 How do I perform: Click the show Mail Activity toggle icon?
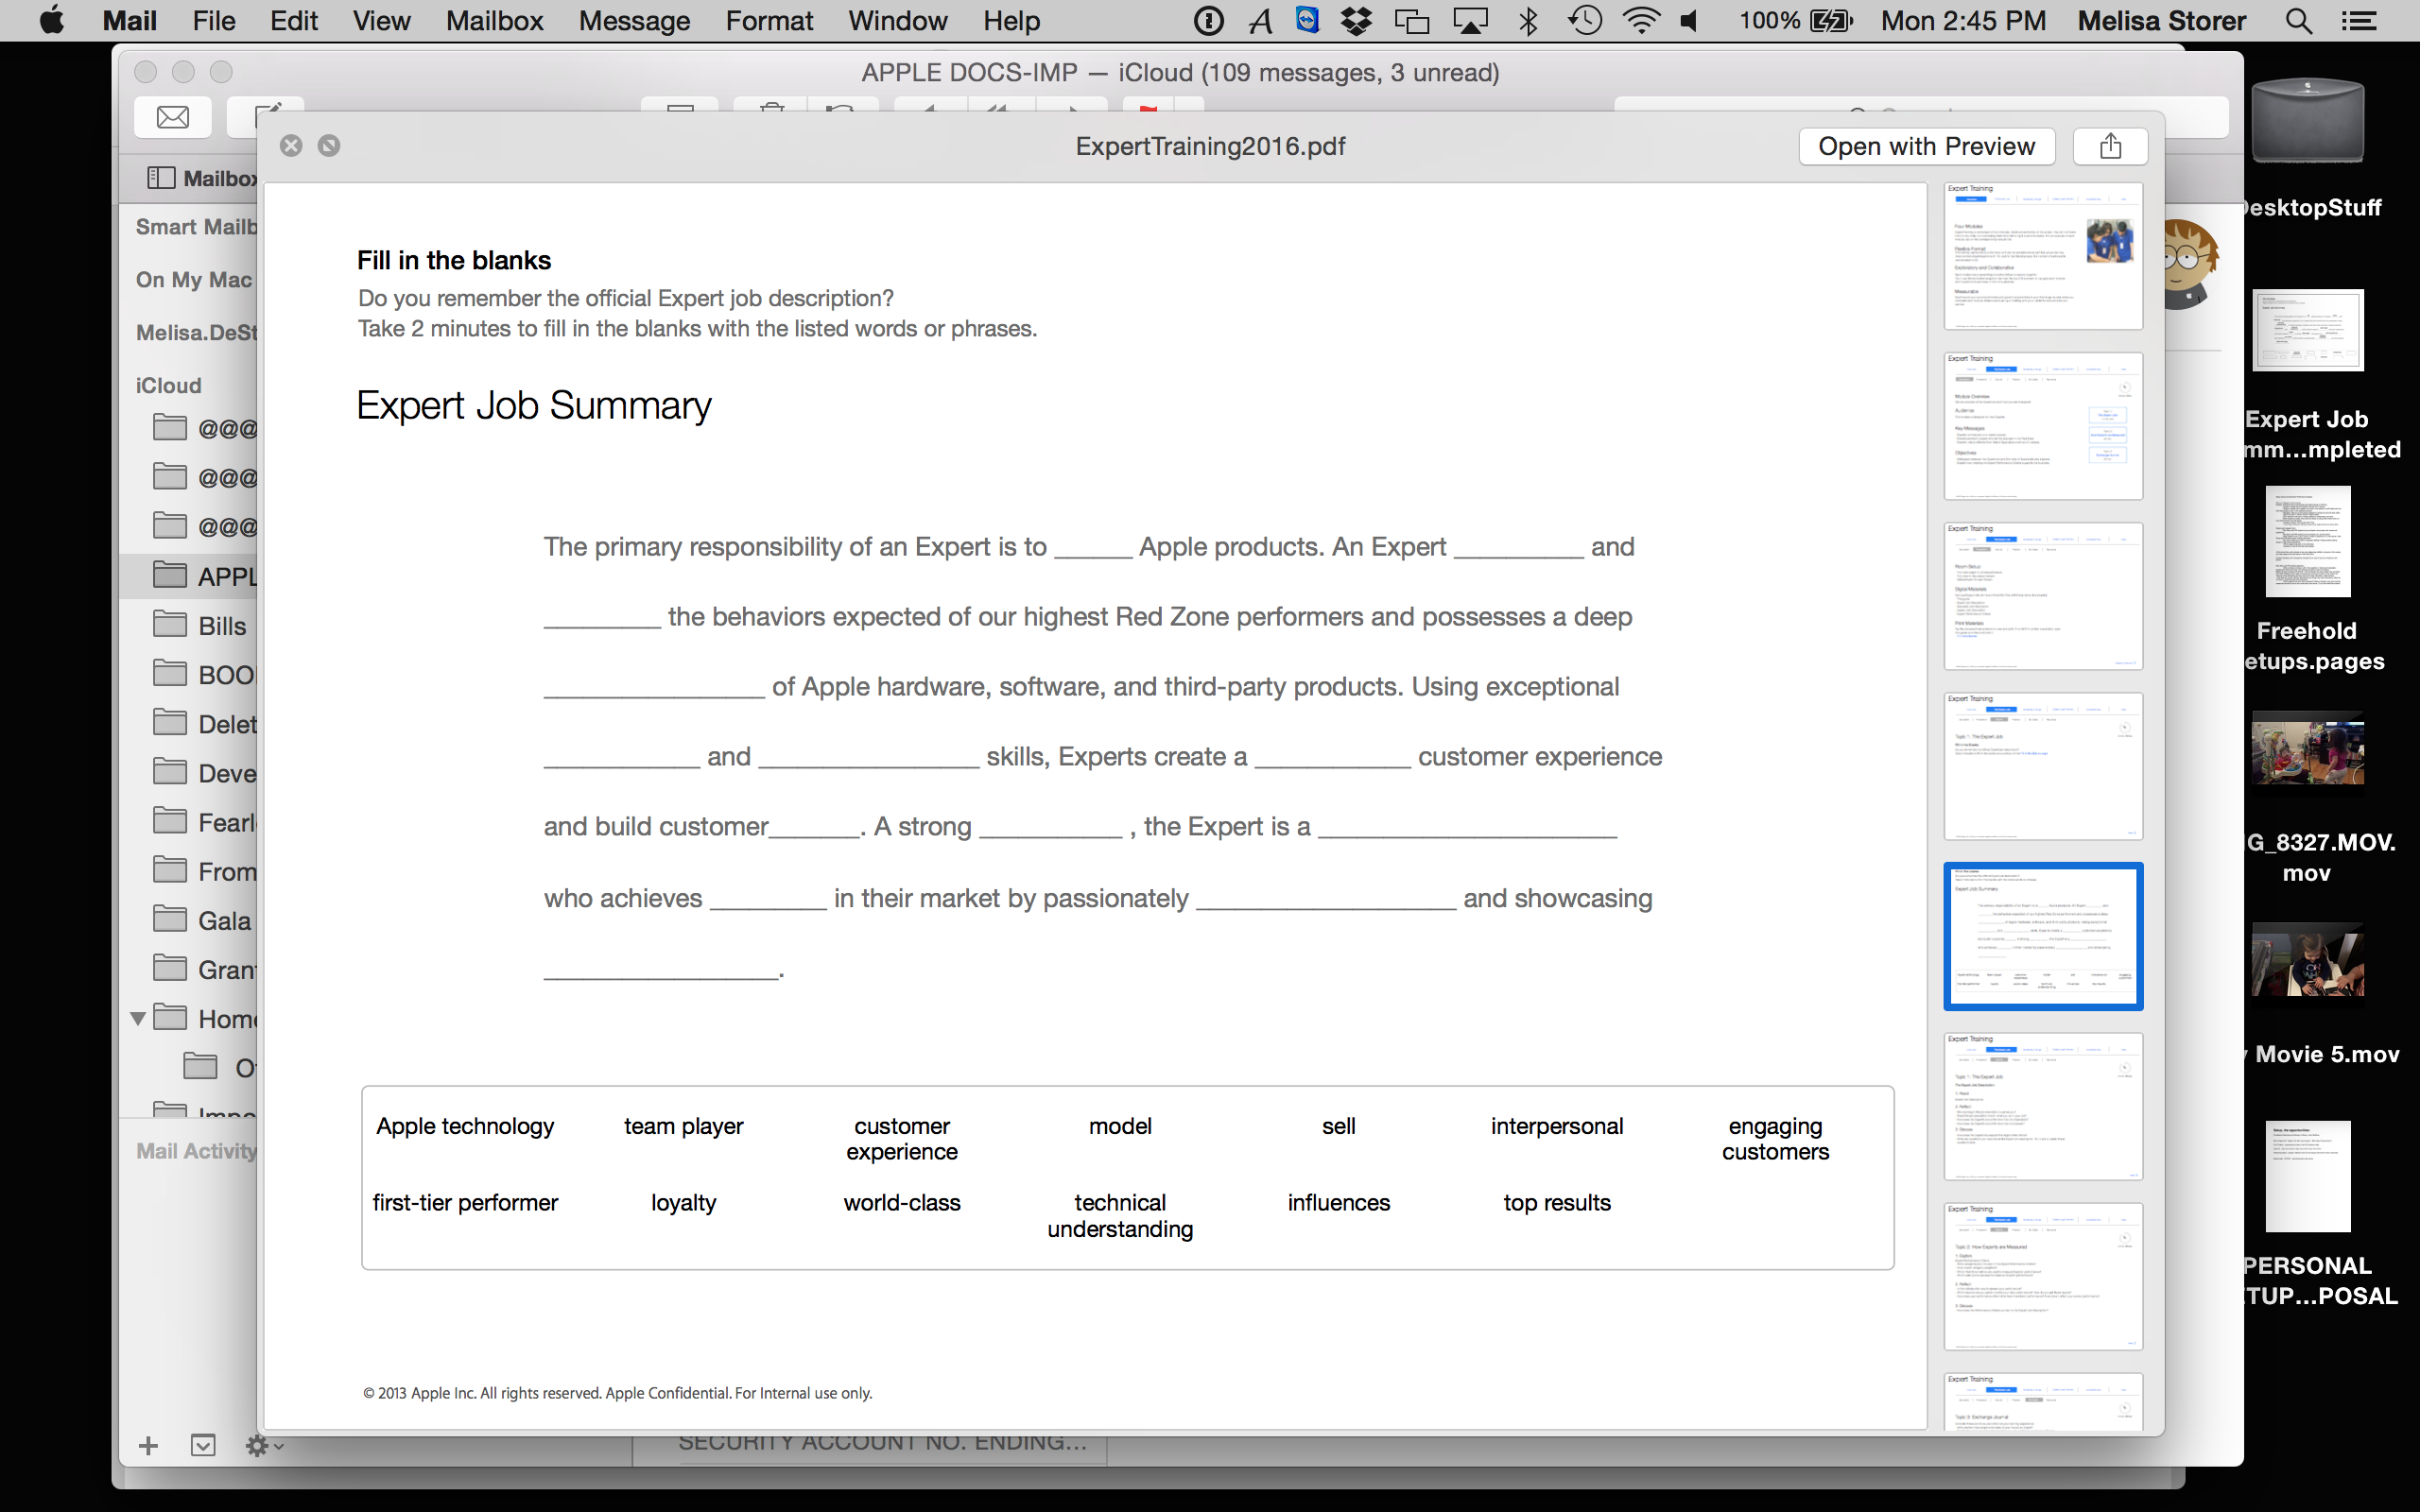tap(203, 1445)
